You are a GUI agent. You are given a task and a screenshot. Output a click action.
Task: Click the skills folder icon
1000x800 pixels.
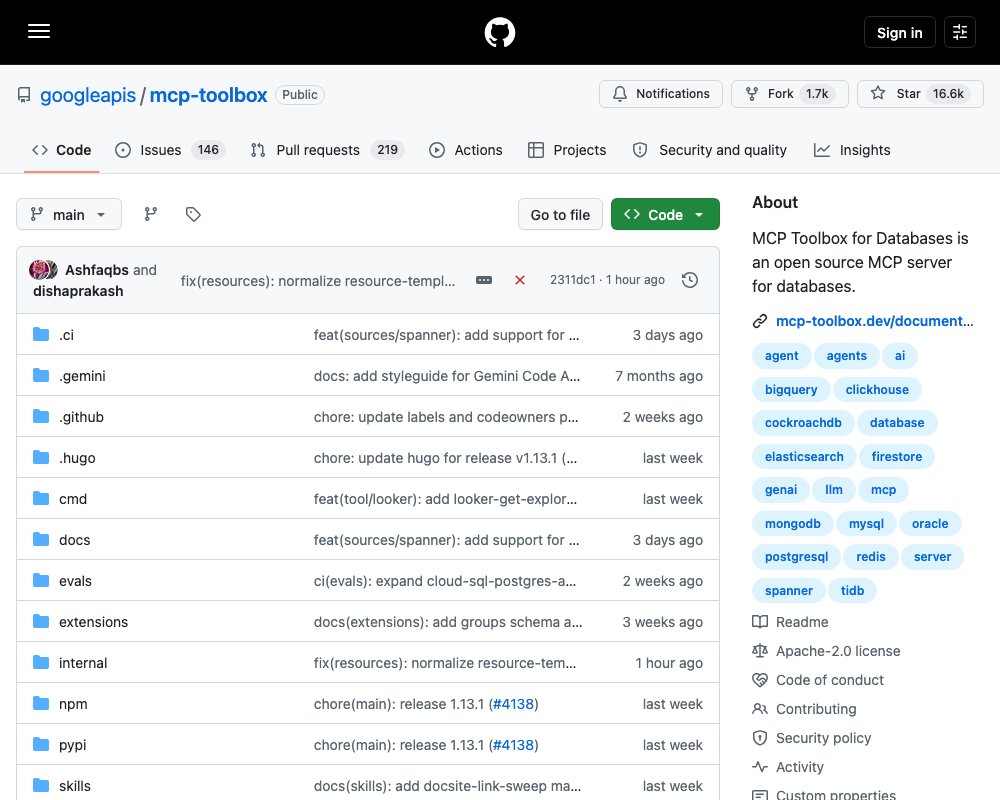(x=41, y=785)
